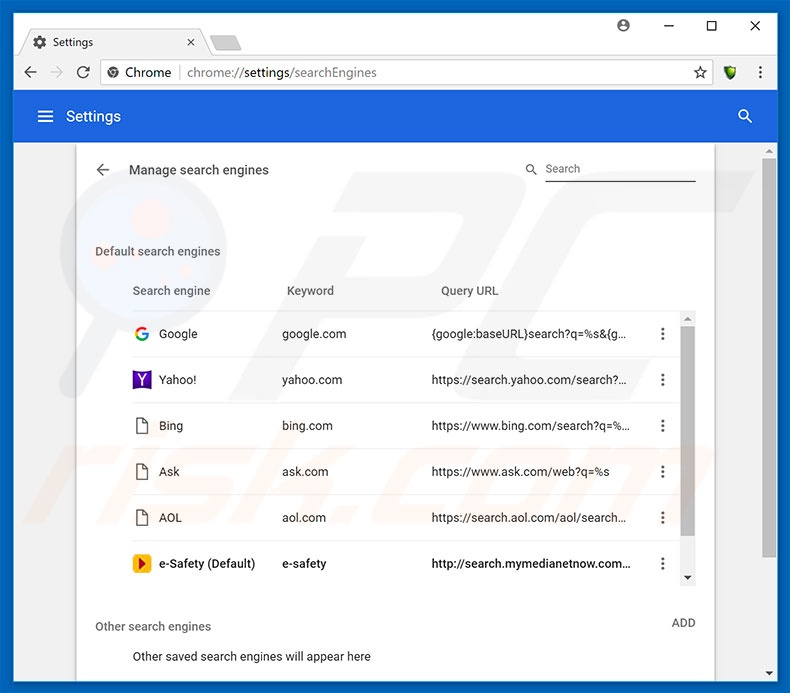Focus the search engines Search field

tap(620, 169)
